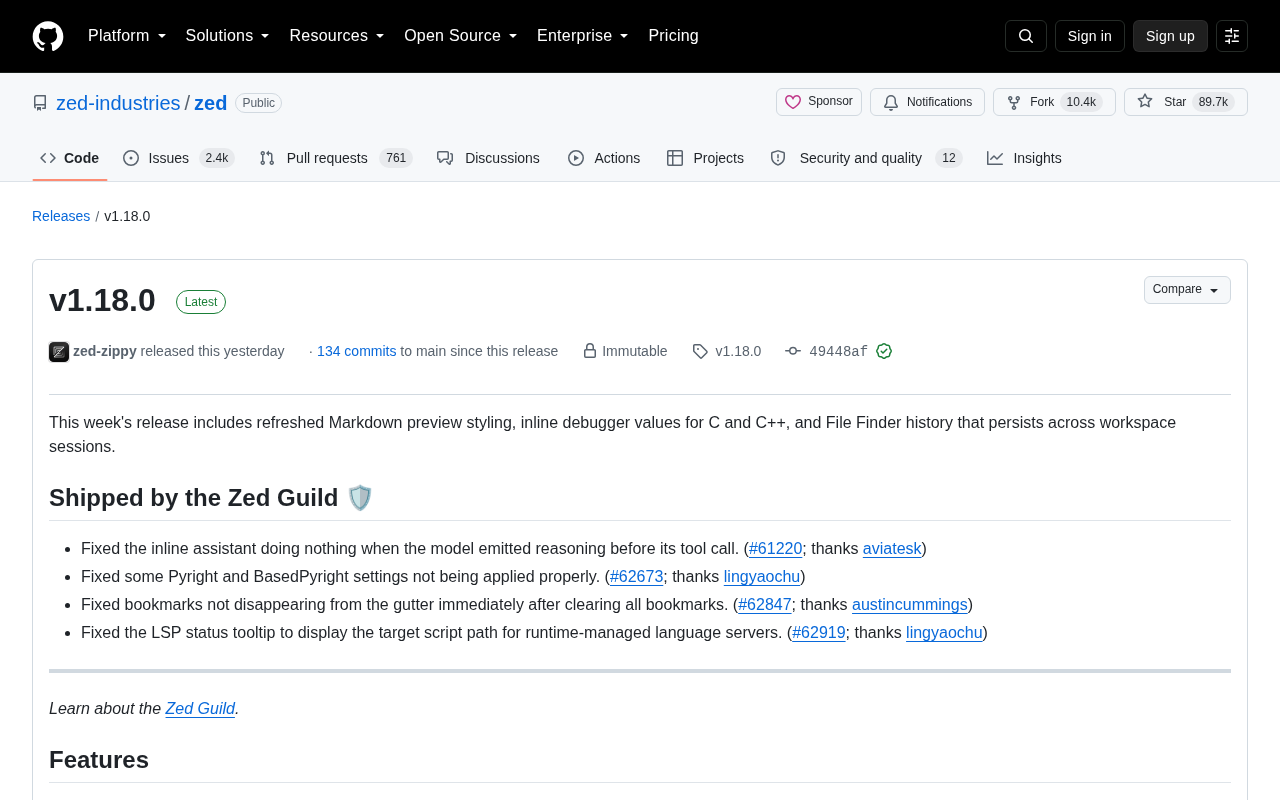The image size is (1280, 800).
Task: Open pull request #61220
Action: [776, 549]
